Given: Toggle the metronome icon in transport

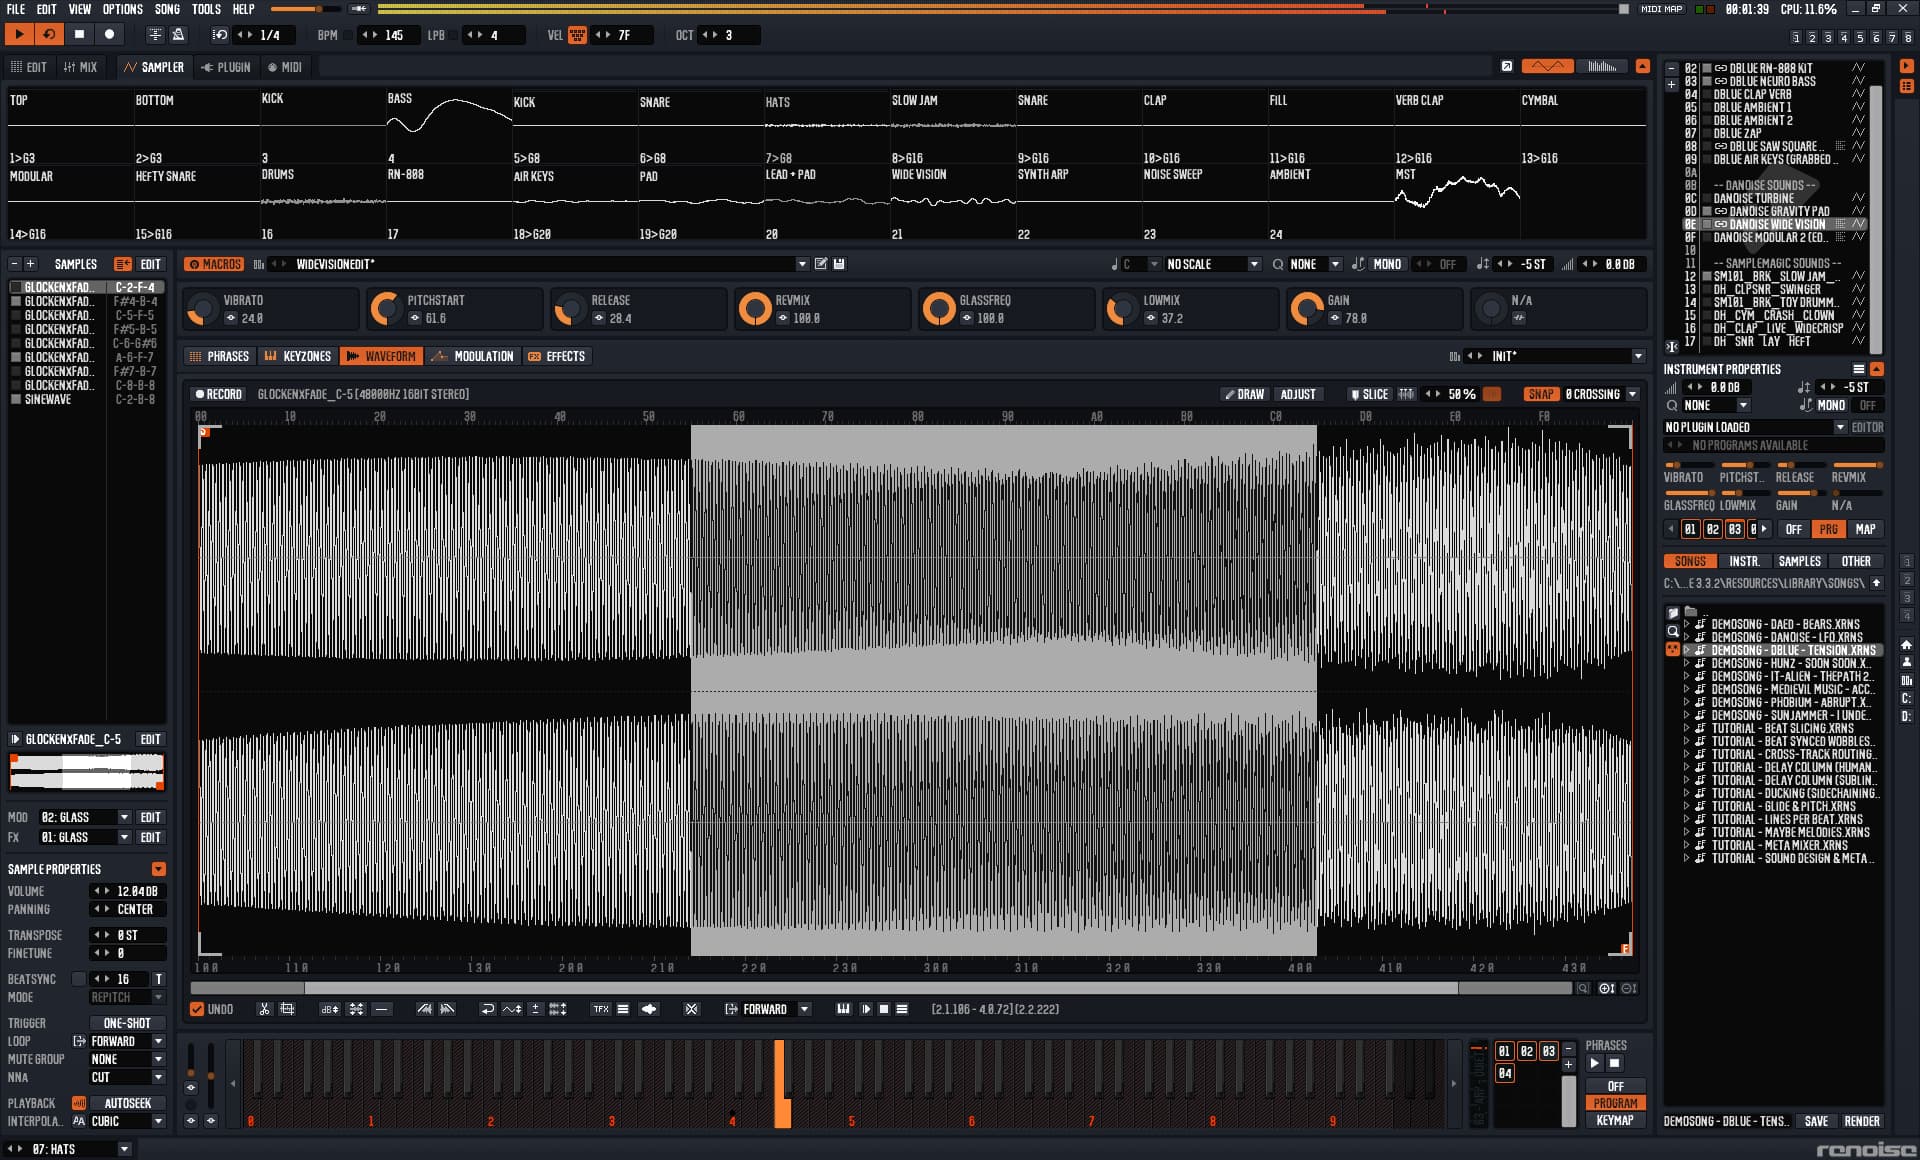Looking at the screenshot, I should click(x=178, y=34).
